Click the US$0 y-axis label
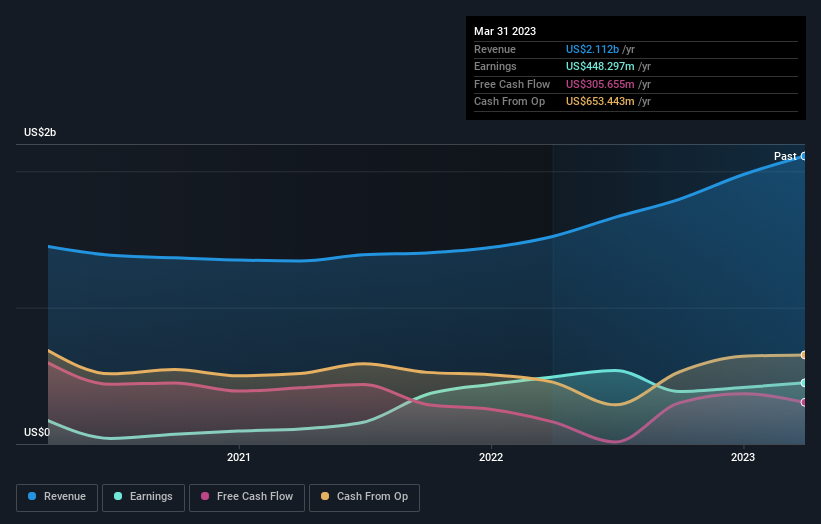821x524 pixels. 37,432
